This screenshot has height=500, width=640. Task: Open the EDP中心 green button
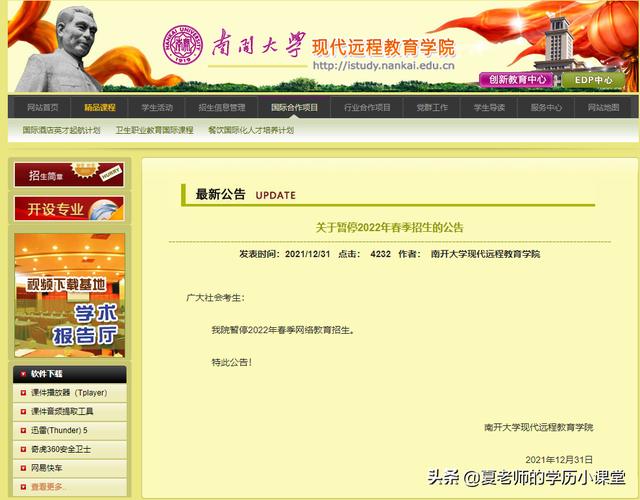click(x=593, y=80)
